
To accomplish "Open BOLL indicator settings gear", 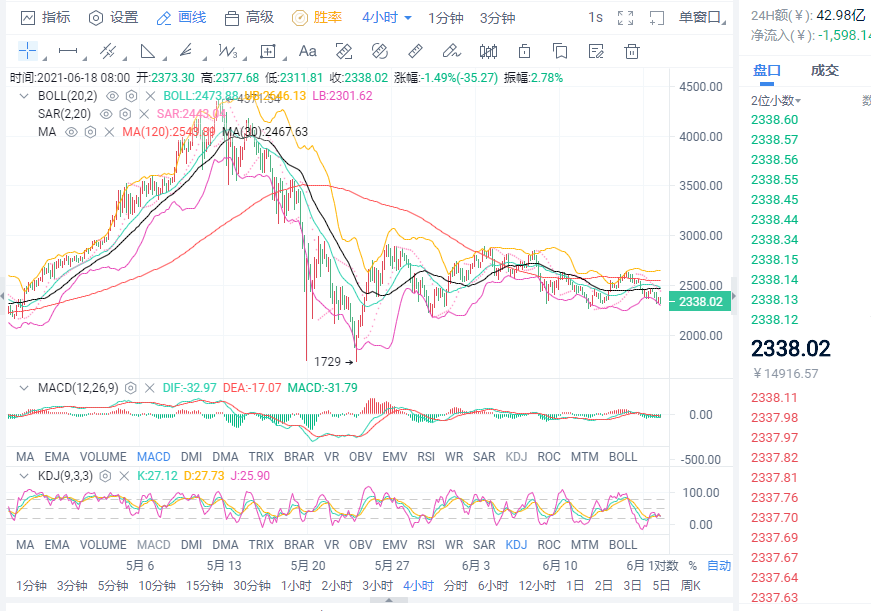I will click(x=129, y=96).
